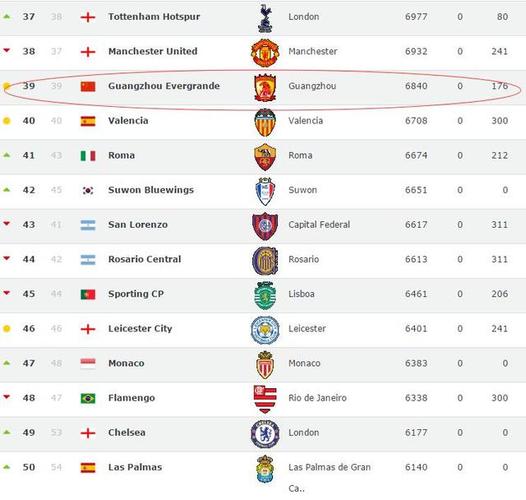Image resolution: width=526 pixels, height=500 pixels.
Task: Click the Roma wolf crest
Action: [265, 157]
